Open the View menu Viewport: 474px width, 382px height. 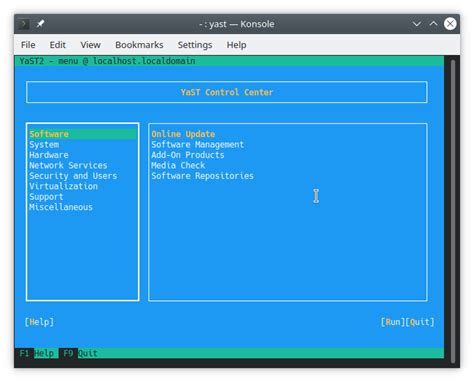click(90, 45)
